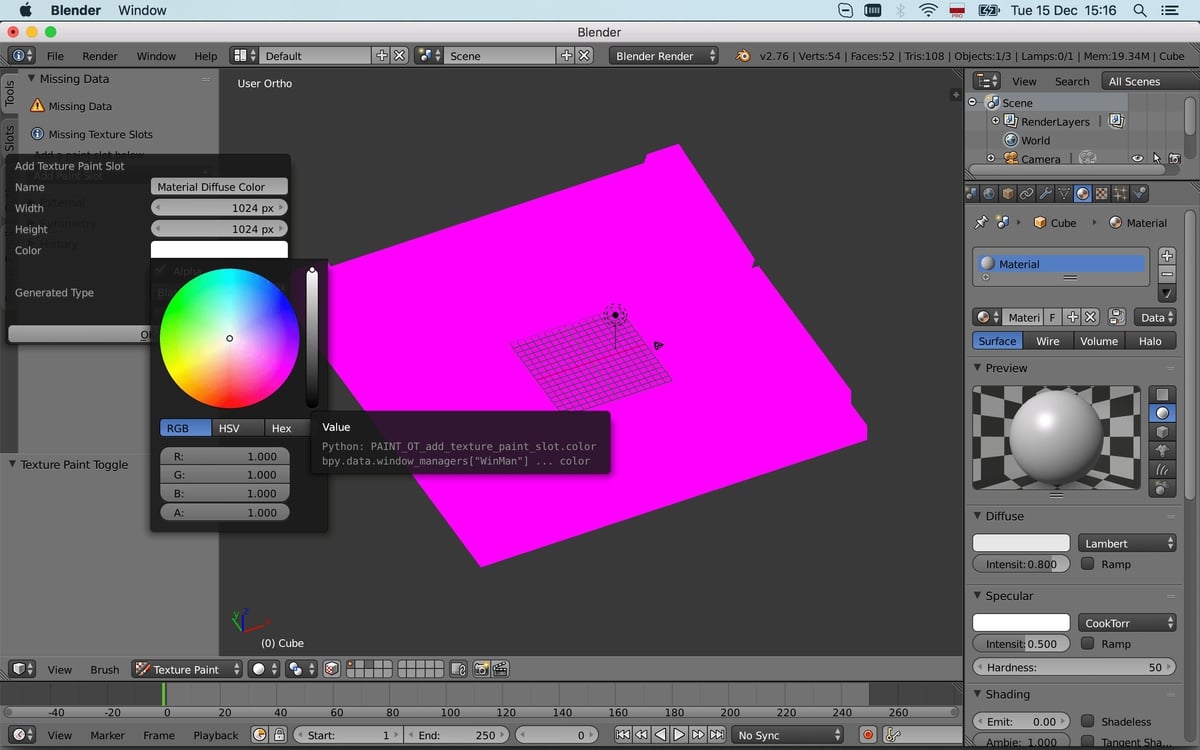Select the Render properties tab
Screen dimensions: 1200x750
[972, 193]
